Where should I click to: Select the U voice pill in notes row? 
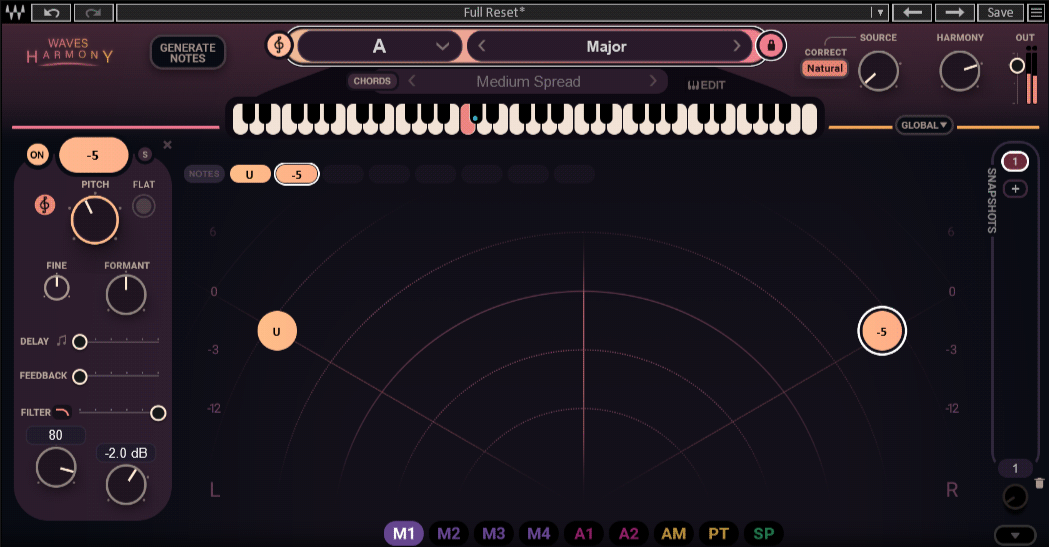click(250, 175)
